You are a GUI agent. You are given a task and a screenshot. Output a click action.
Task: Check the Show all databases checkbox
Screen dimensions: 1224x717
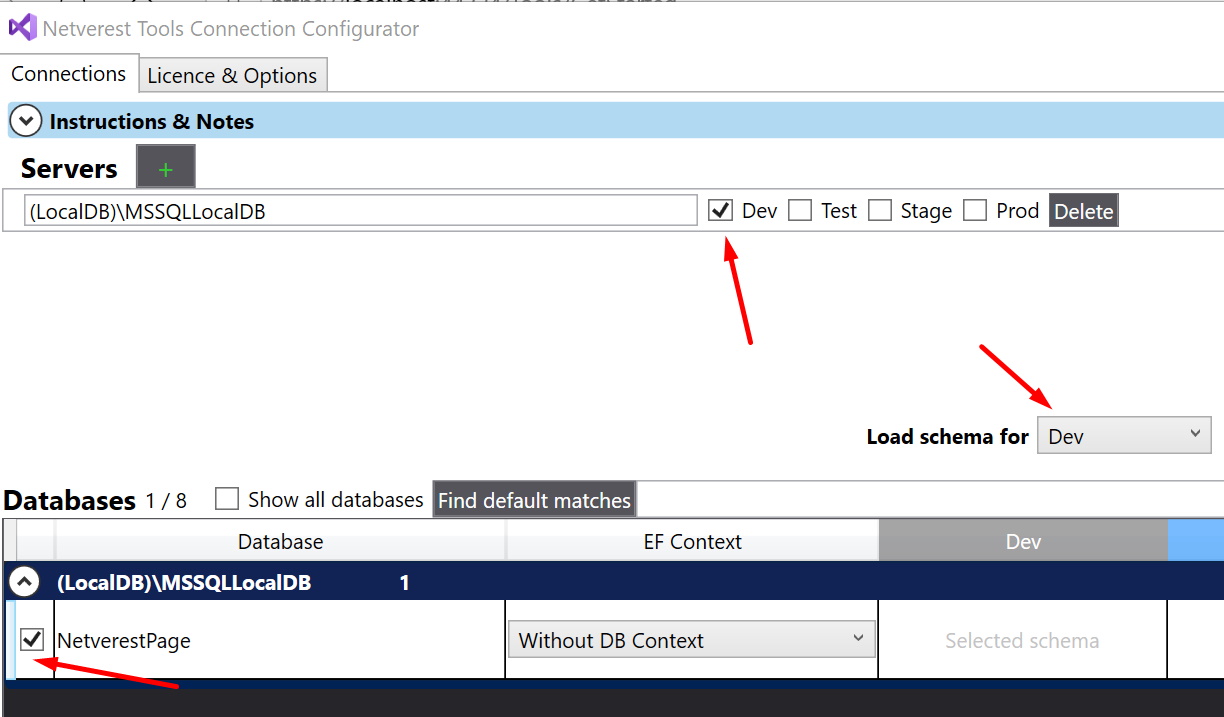[x=227, y=499]
